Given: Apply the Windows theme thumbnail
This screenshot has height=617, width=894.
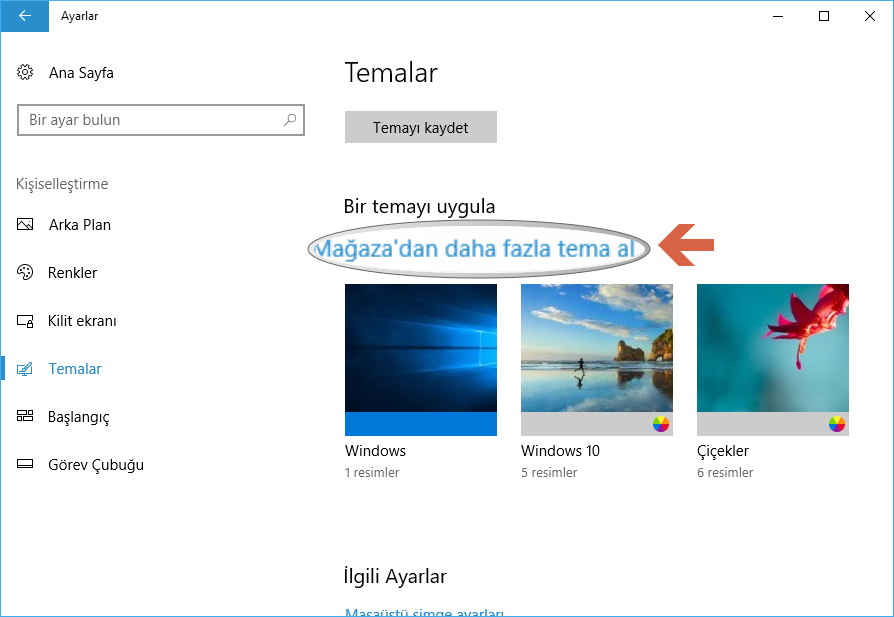Looking at the screenshot, I should (420, 360).
